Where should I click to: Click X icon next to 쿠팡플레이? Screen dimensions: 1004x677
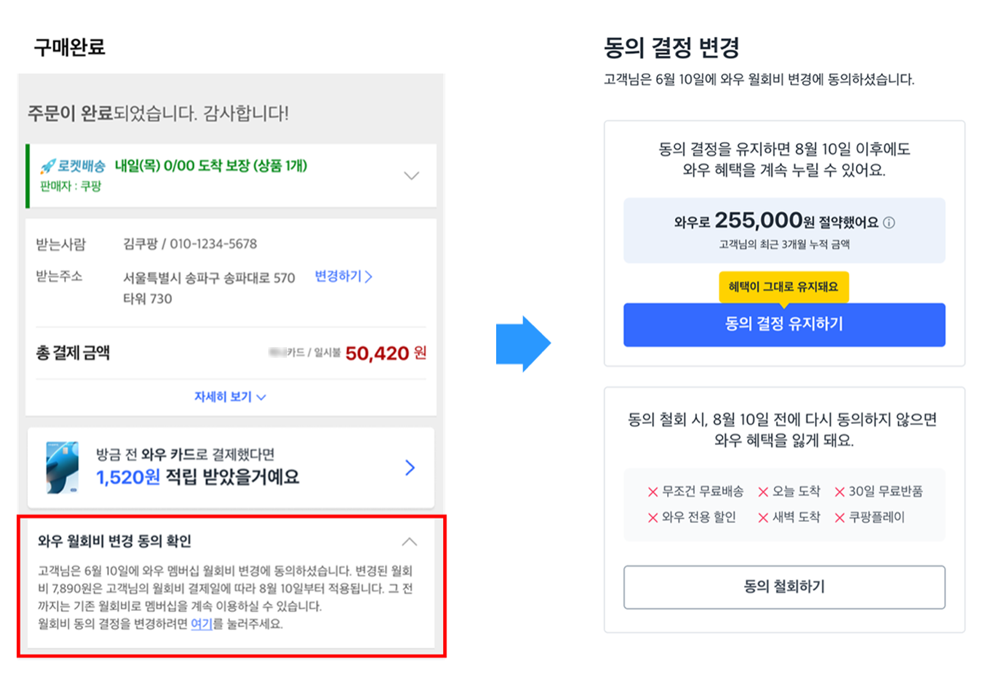[x=840, y=518]
